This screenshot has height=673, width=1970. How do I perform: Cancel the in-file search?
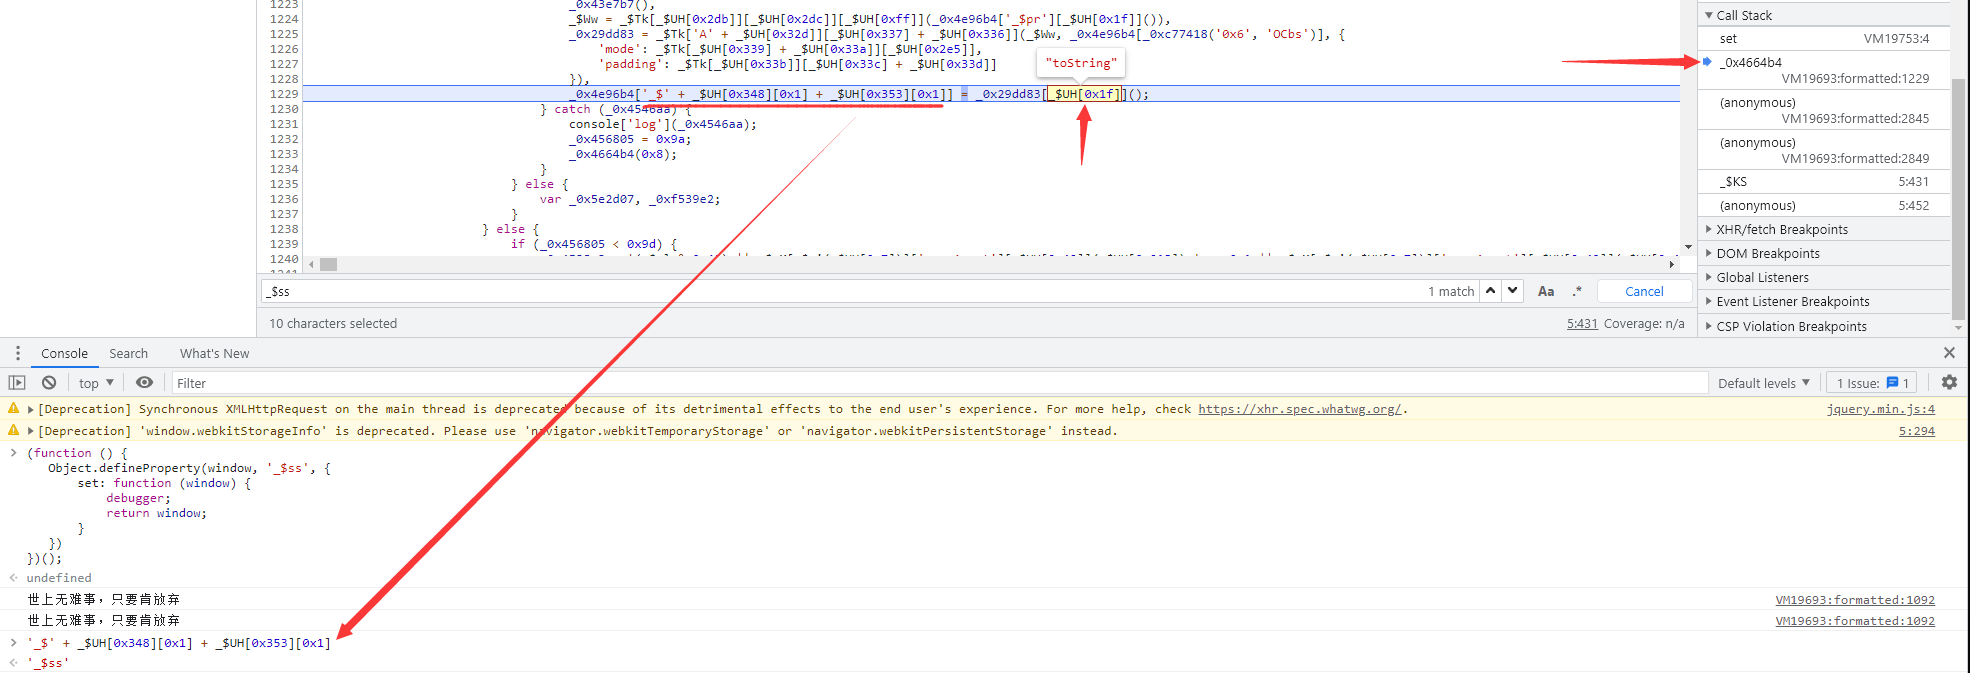(1644, 291)
